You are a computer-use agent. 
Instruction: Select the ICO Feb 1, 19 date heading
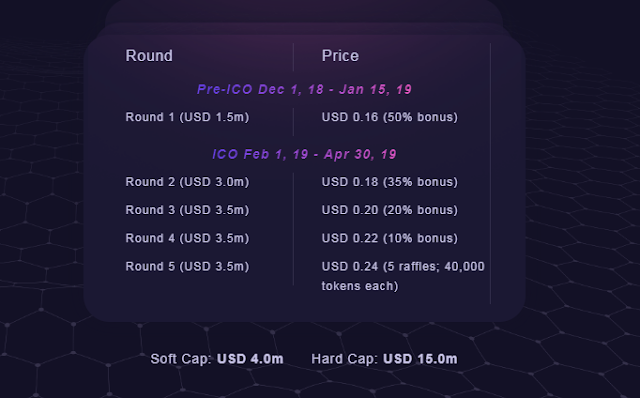click(x=304, y=154)
